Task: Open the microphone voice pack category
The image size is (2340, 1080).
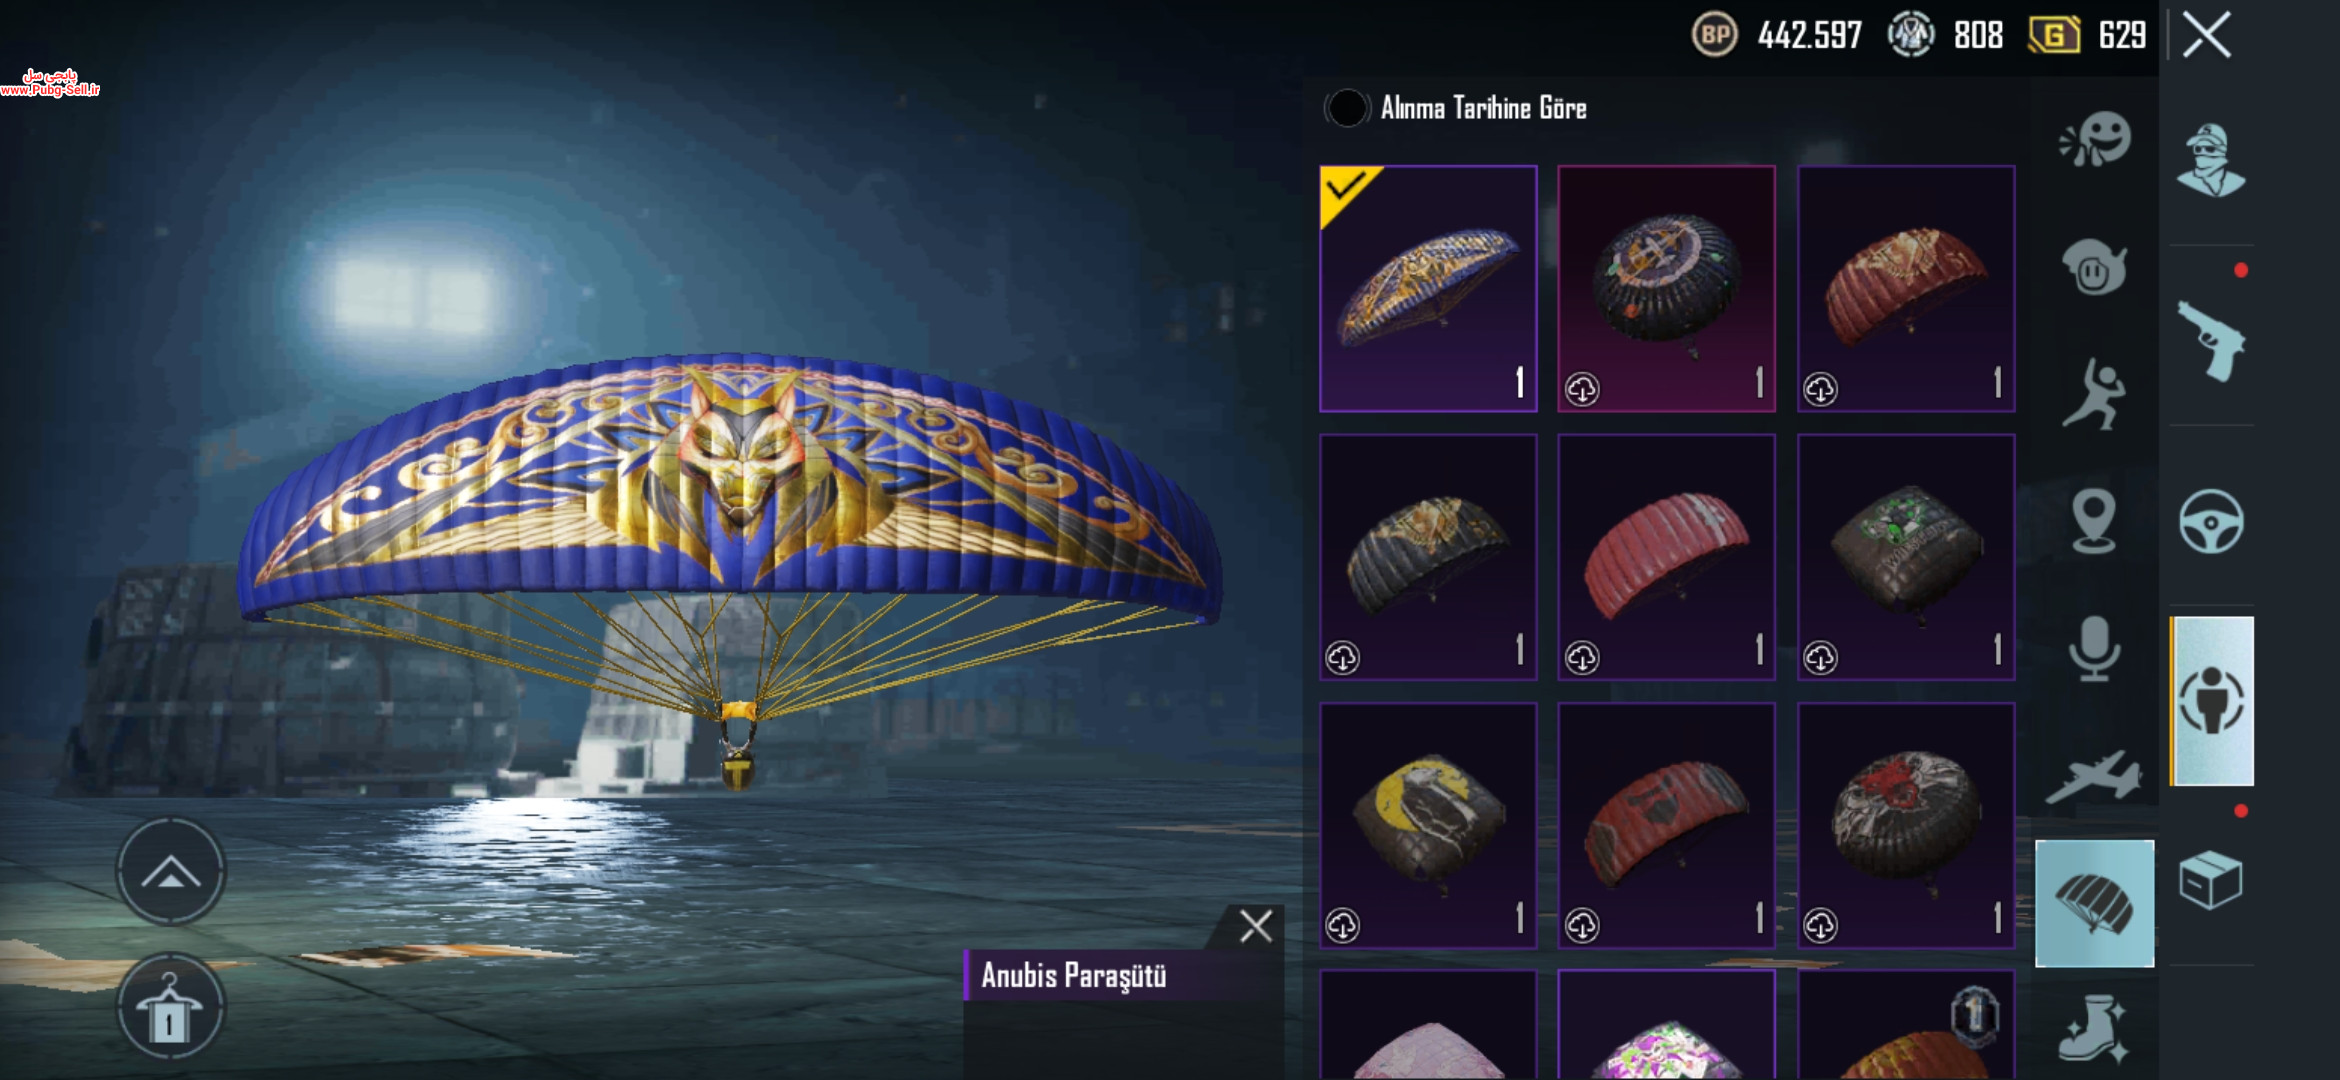Action: click(x=2093, y=648)
